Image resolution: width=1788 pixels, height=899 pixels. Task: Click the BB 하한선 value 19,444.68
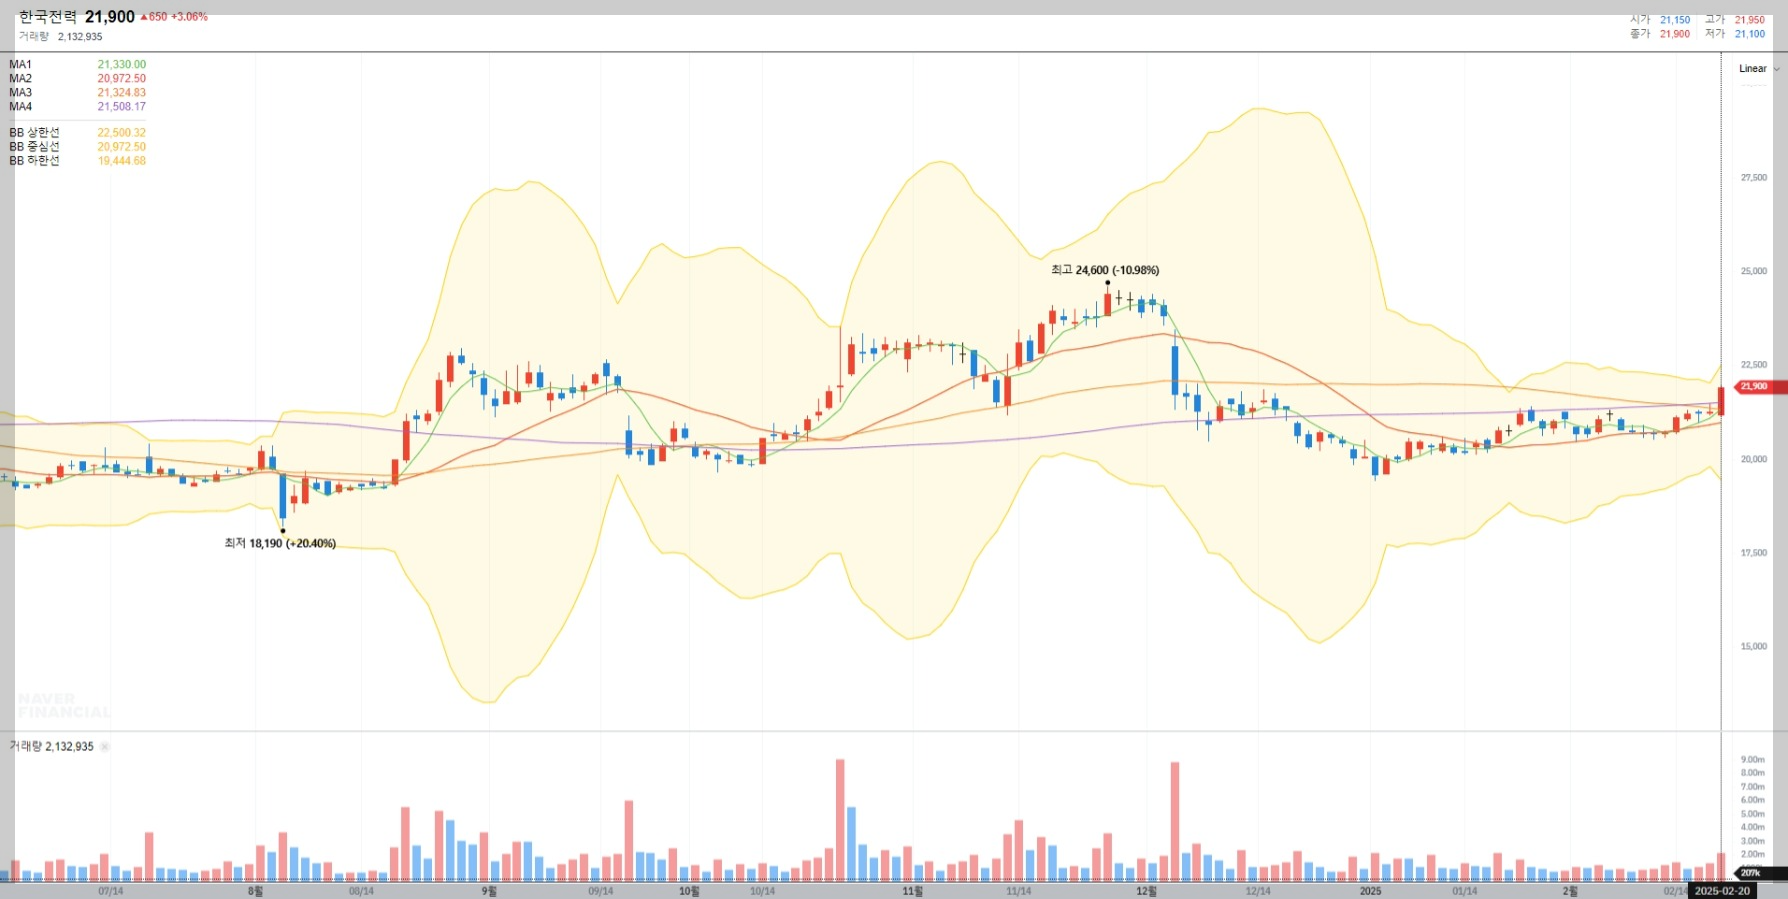pyautogui.click(x=121, y=161)
